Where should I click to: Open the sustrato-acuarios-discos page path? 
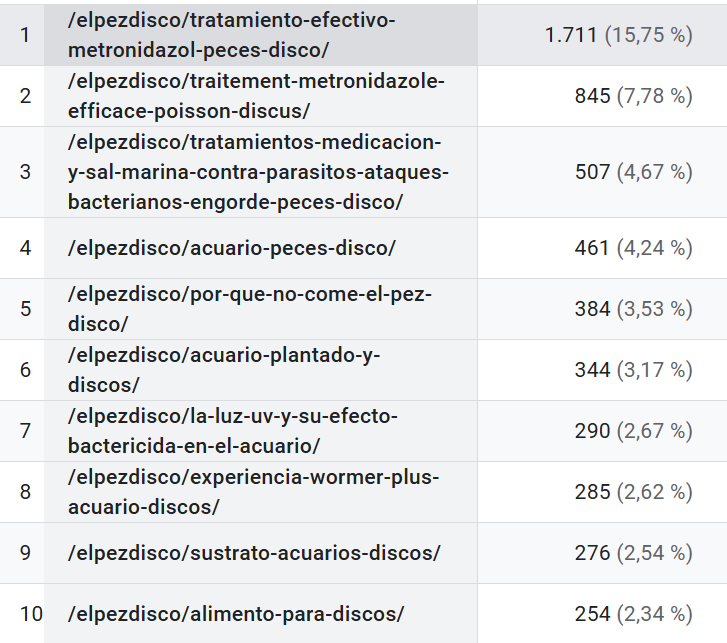pyautogui.click(x=254, y=552)
